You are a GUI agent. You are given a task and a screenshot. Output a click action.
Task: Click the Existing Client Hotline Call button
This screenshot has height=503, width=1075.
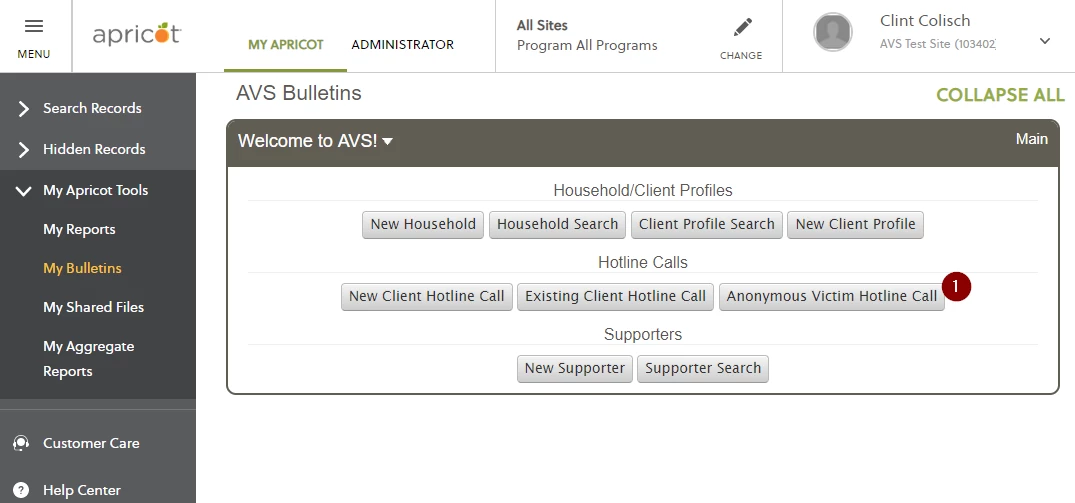point(616,297)
